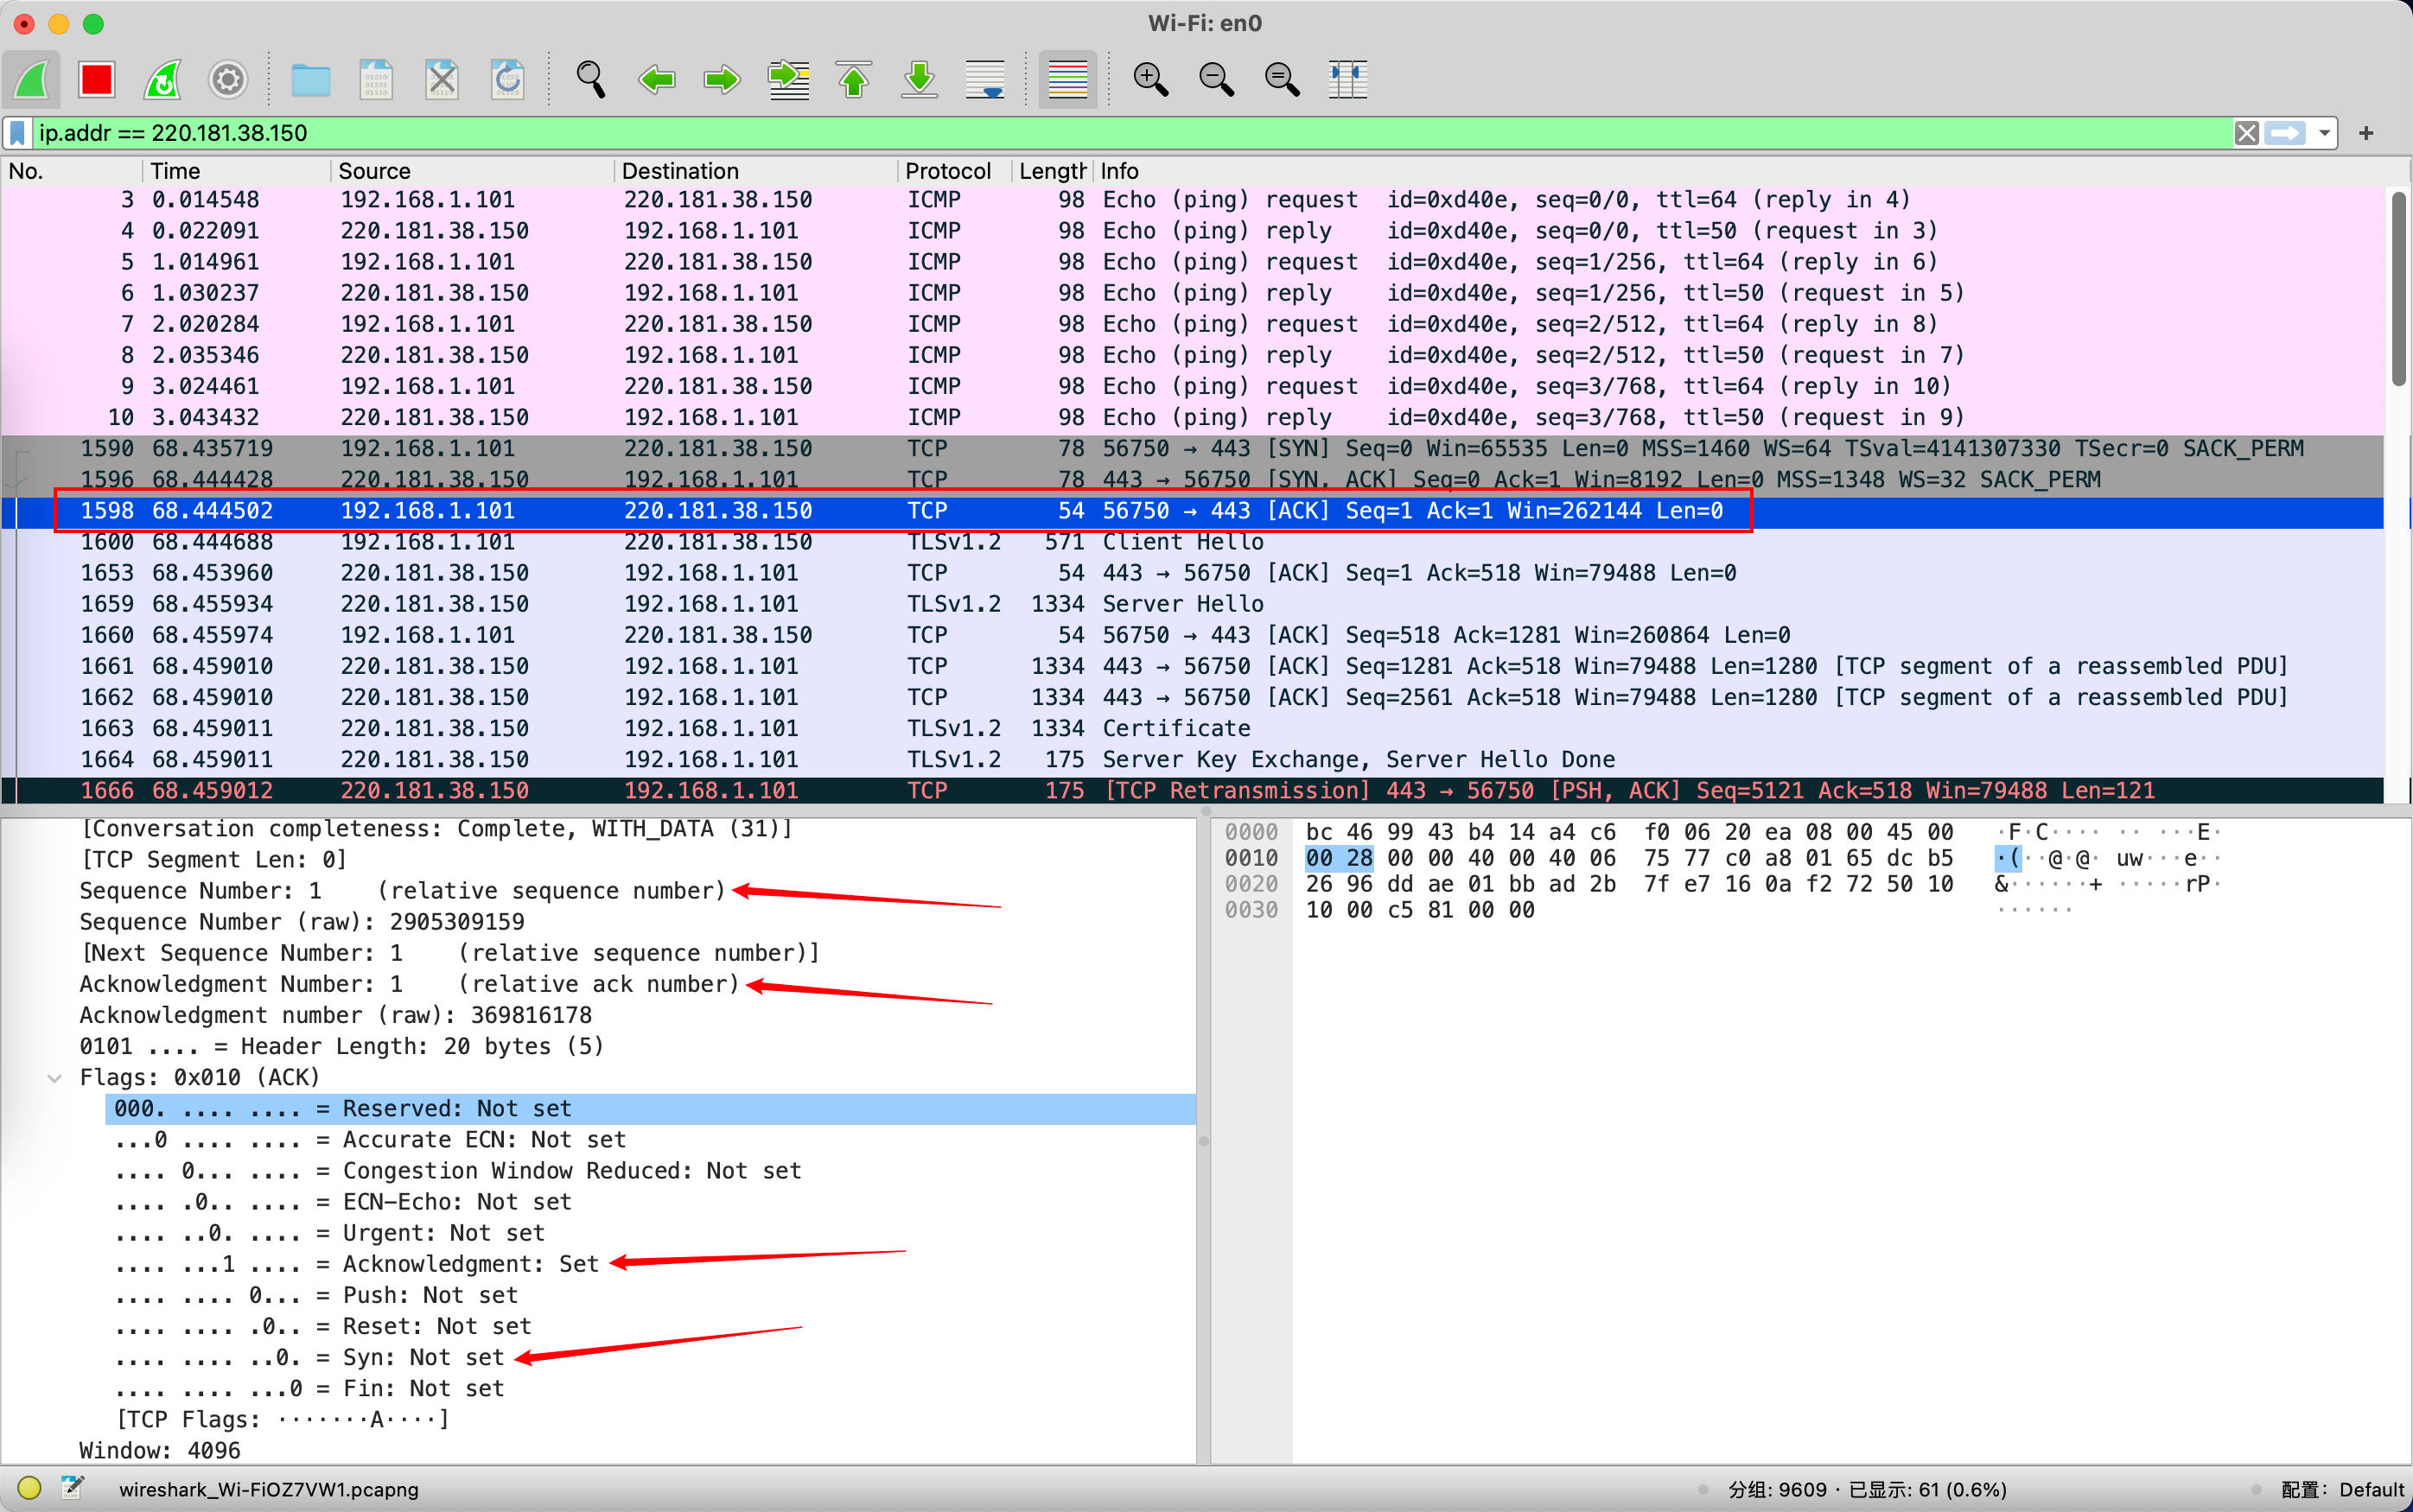Go forward in packet history

coord(721,79)
